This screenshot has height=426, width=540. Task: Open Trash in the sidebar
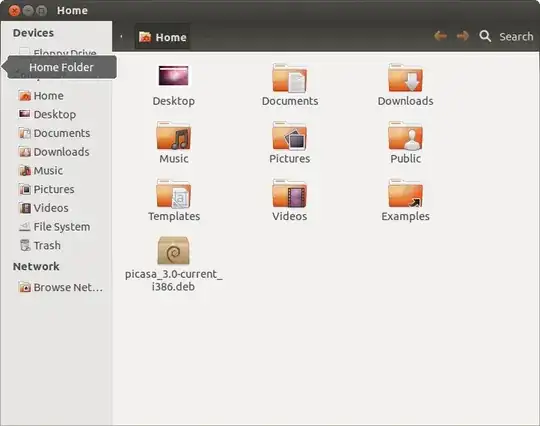point(40,245)
